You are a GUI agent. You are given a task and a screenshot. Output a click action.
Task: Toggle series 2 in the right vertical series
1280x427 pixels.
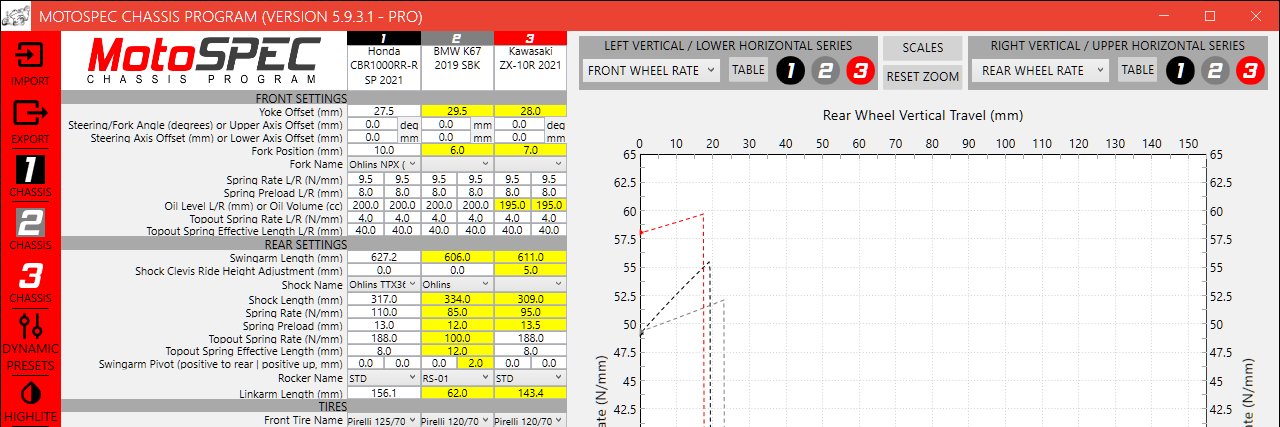1214,70
